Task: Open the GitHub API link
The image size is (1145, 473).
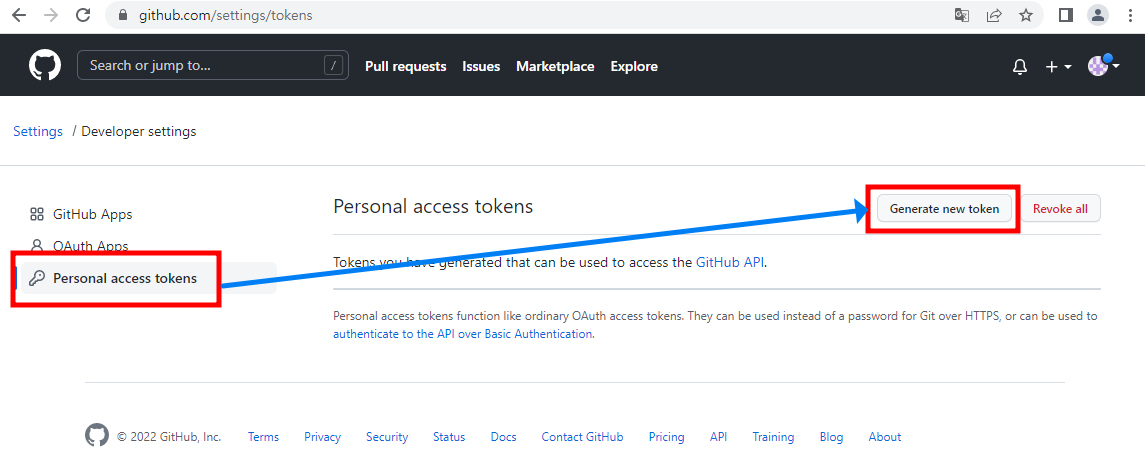Action: (729, 262)
